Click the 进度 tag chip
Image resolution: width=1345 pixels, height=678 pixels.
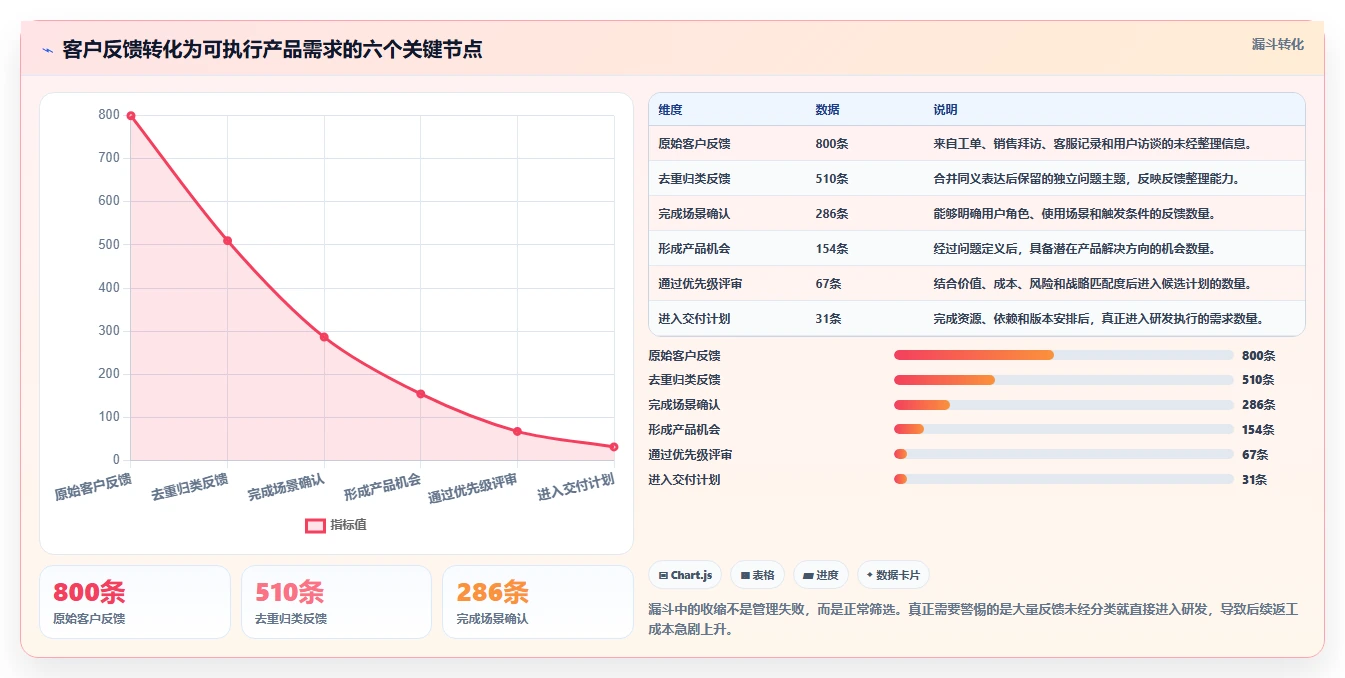coord(821,575)
